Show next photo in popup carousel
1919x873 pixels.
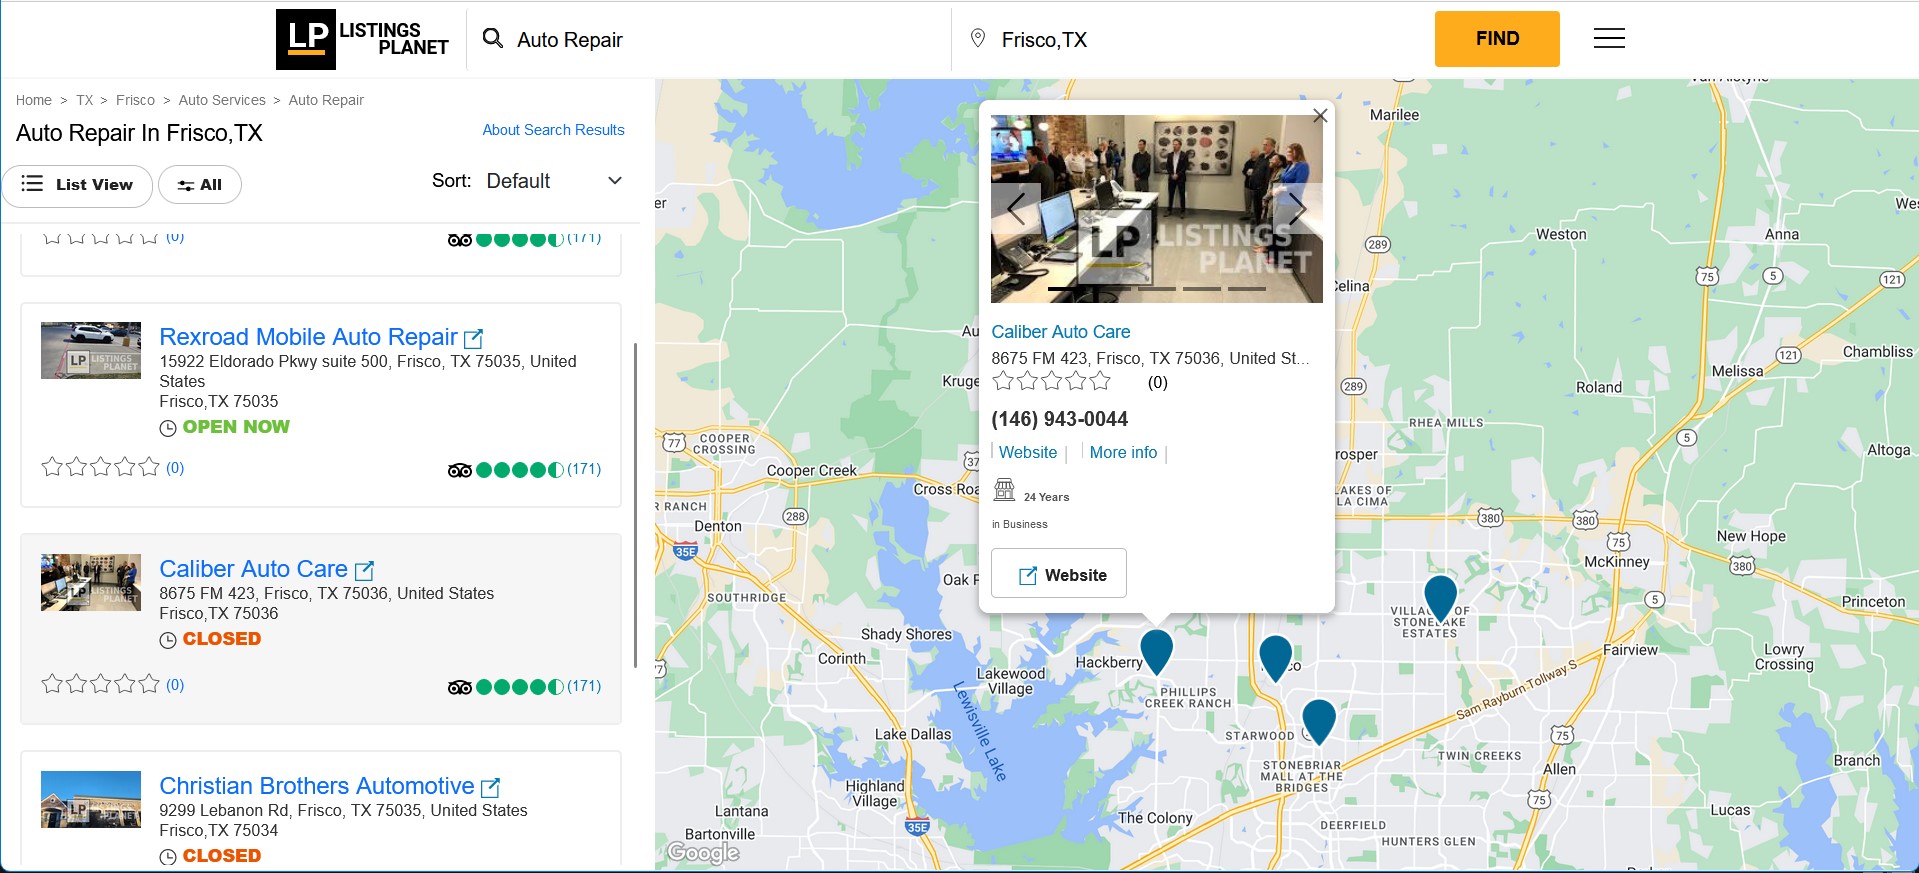click(1296, 209)
